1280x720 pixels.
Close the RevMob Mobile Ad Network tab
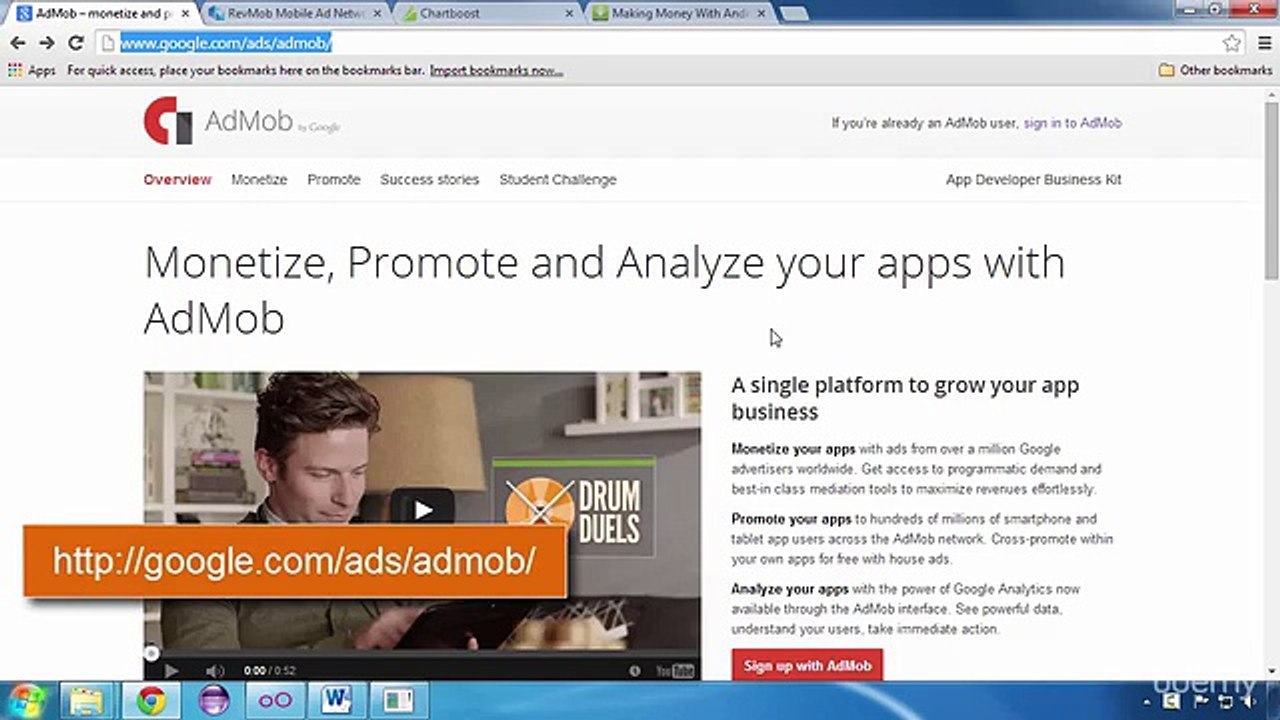pyautogui.click(x=377, y=13)
